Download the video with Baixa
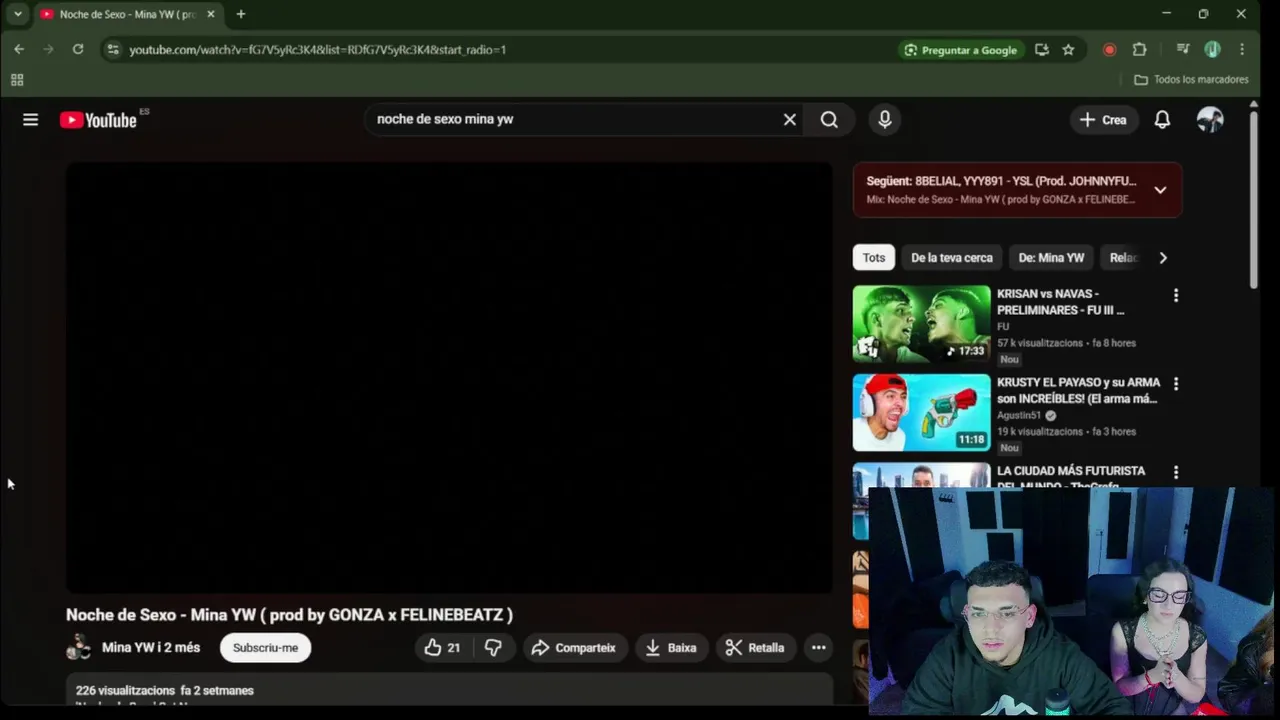Image resolution: width=1280 pixels, height=720 pixels. (x=671, y=648)
